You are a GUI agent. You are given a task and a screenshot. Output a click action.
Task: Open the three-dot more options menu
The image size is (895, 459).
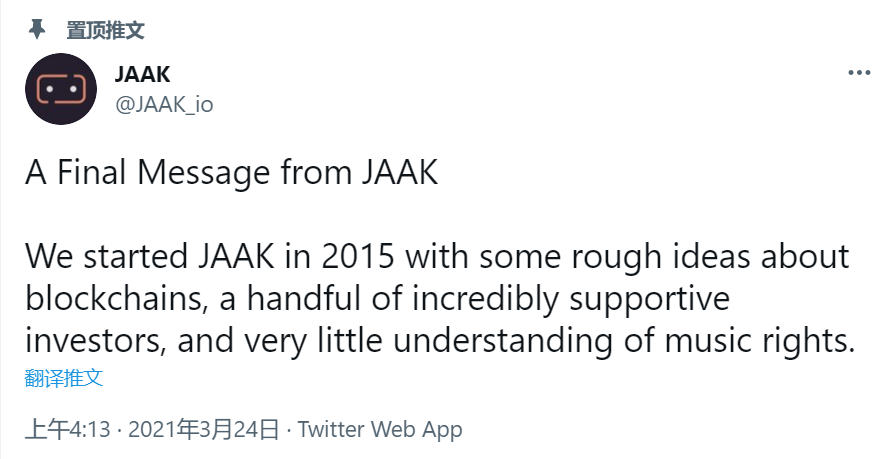(859, 73)
